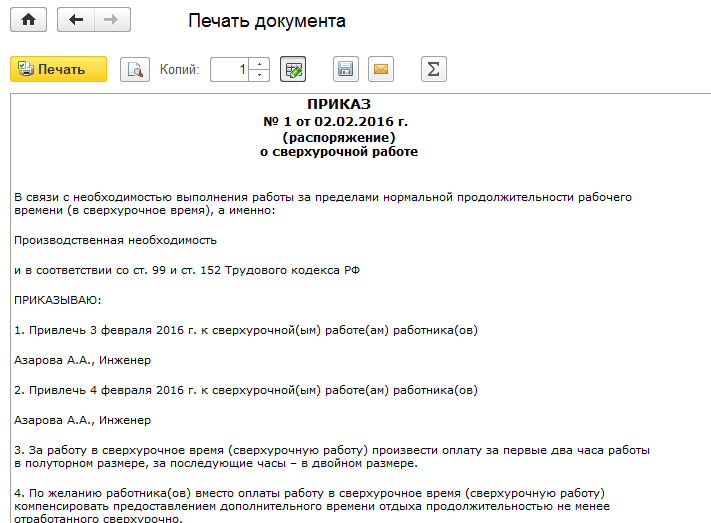The width and height of the screenshot is (711, 523).
Task: Send the document by email envelope icon
Action: click(381, 69)
